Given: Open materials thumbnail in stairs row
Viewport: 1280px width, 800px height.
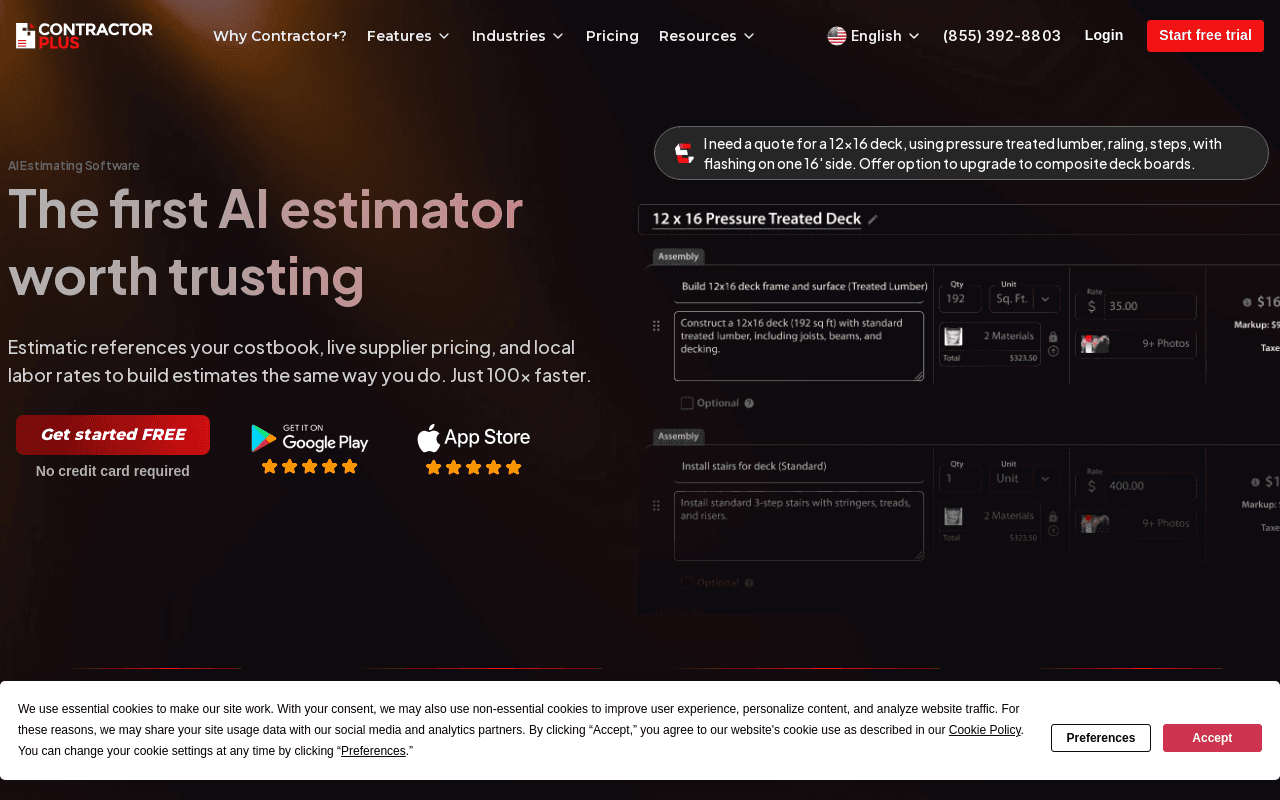Looking at the screenshot, I should point(953,517).
